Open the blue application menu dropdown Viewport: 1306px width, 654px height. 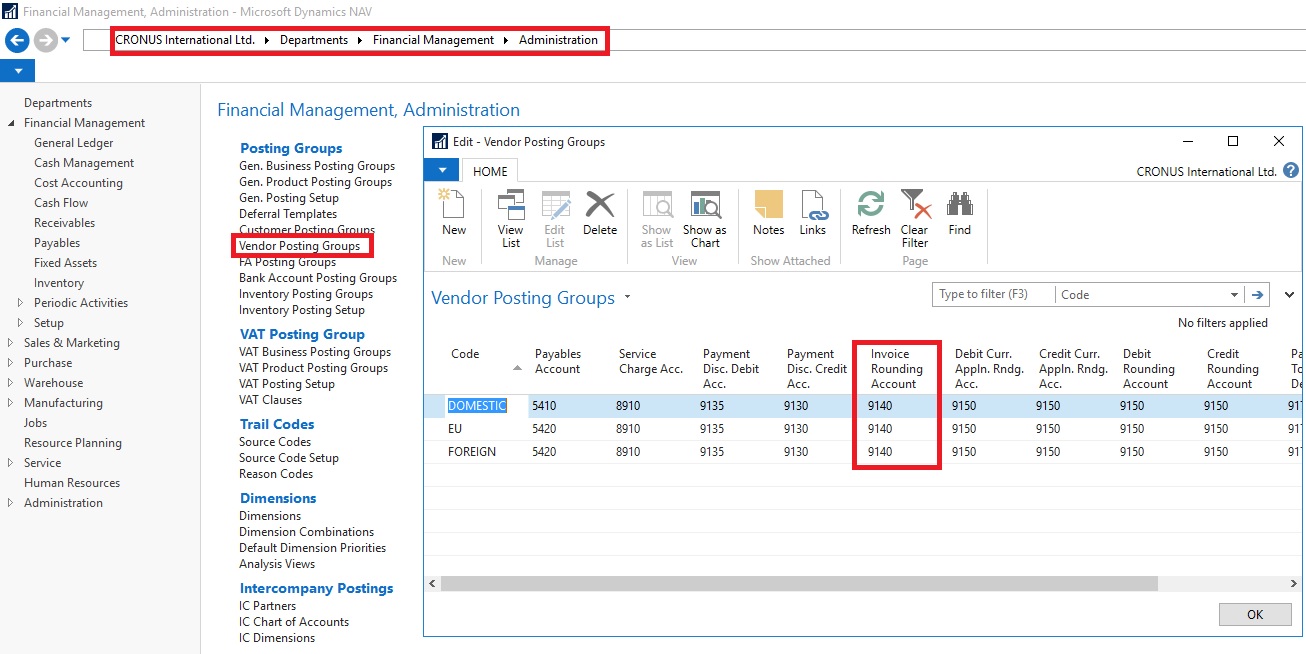click(441, 170)
